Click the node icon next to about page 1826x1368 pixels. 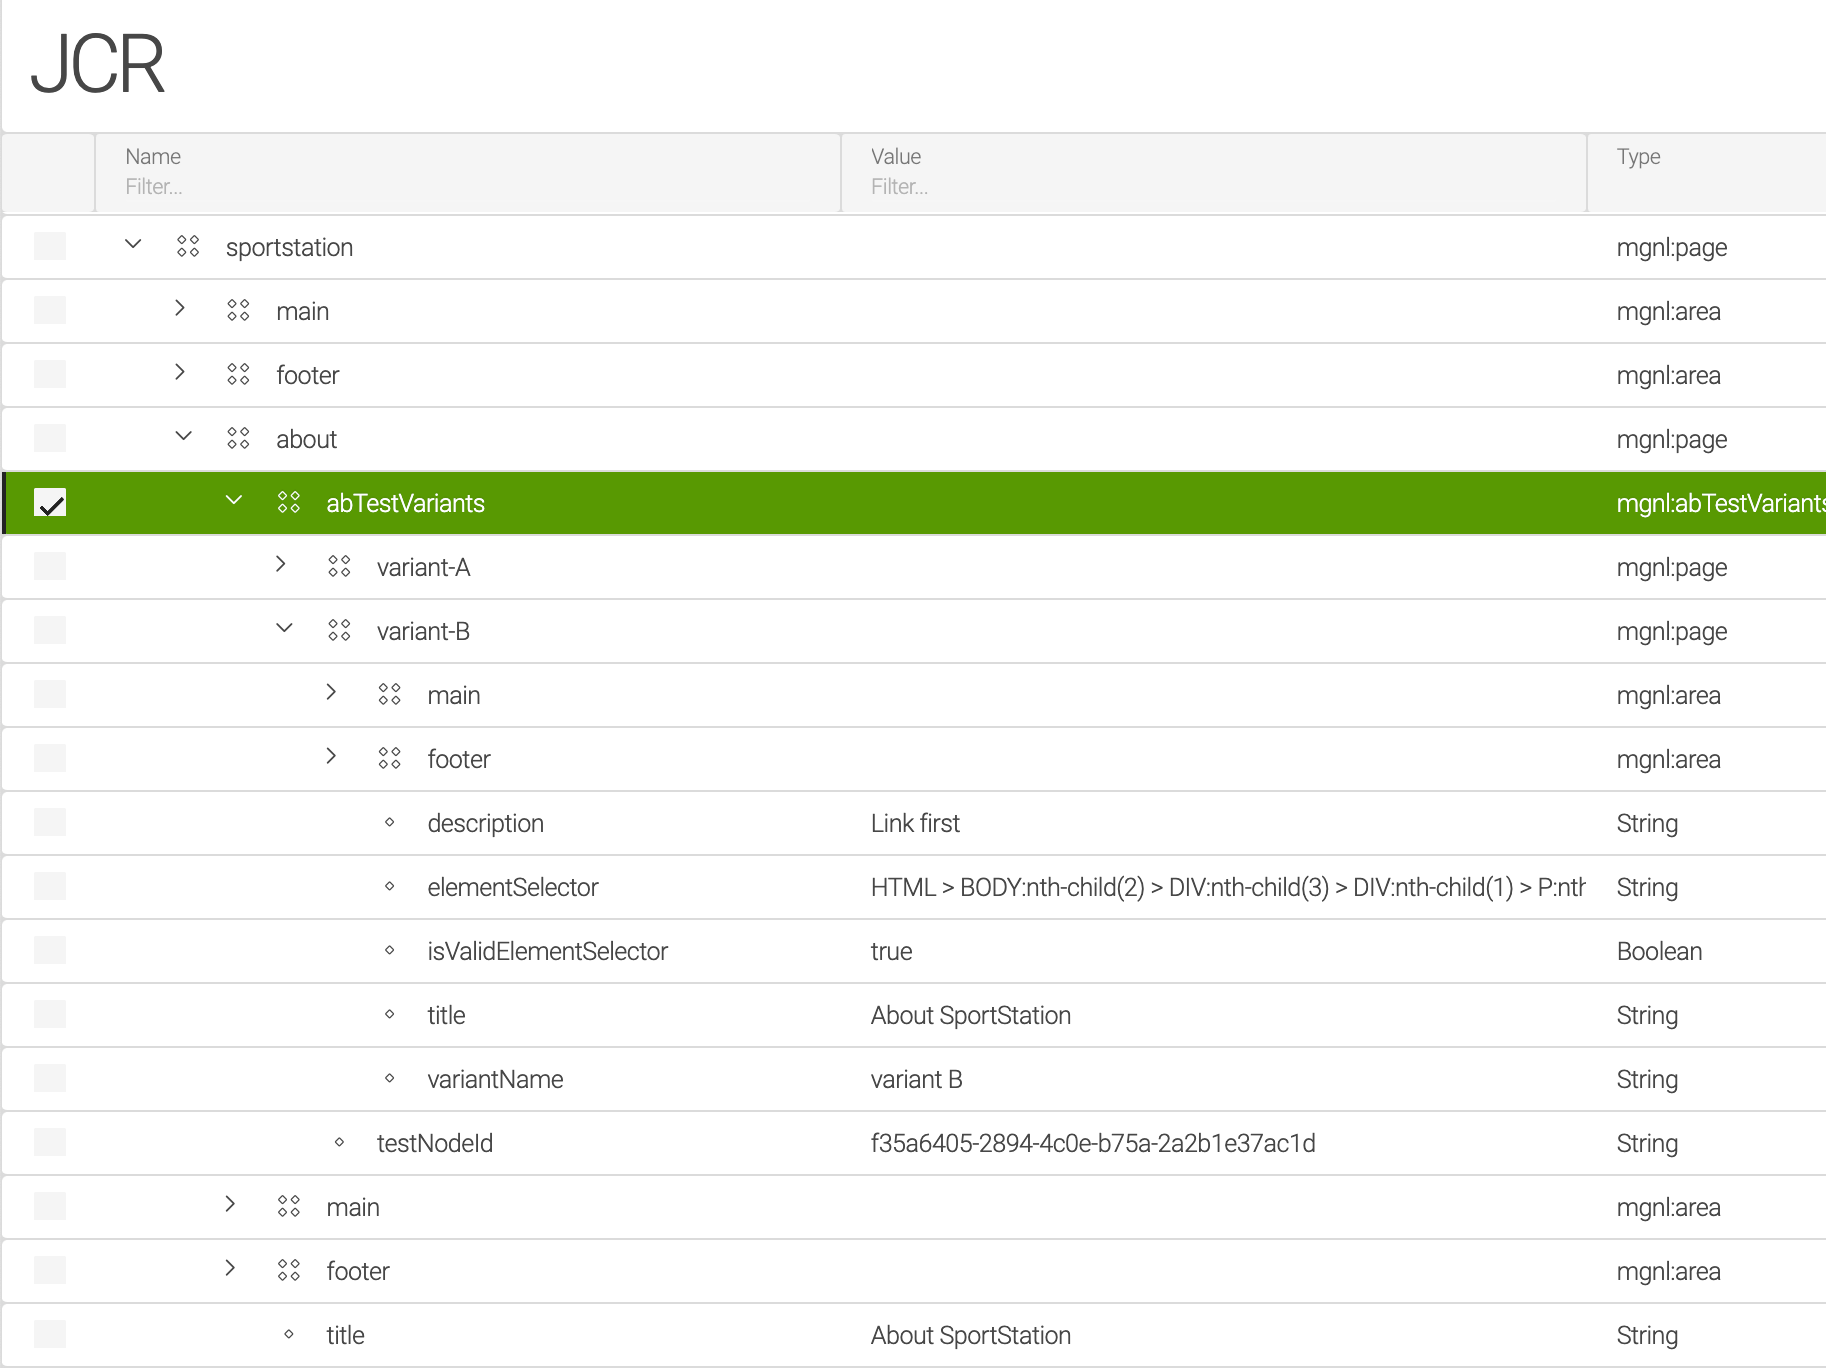click(238, 438)
